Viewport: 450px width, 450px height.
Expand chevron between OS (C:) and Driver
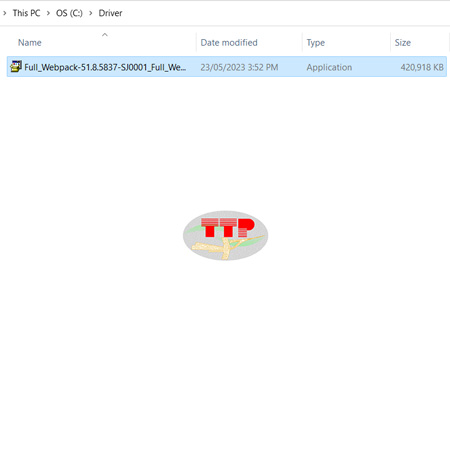91,13
